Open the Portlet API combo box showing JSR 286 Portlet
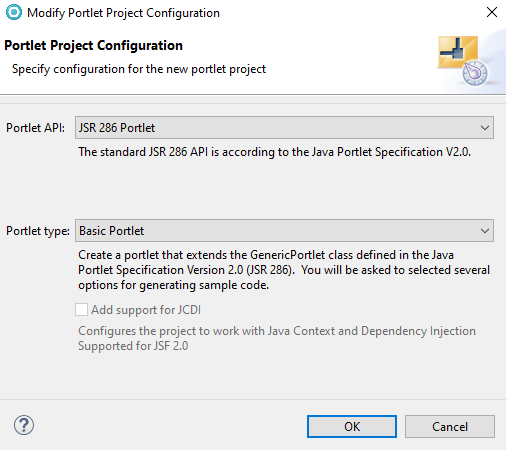 [284, 128]
